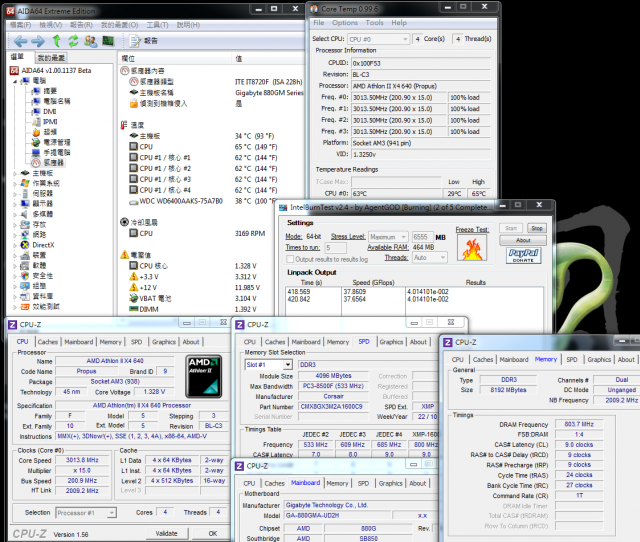Select the DMI item in AIDA64 tree
The width and height of the screenshot is (640, 542).
(x=45, y=111)
